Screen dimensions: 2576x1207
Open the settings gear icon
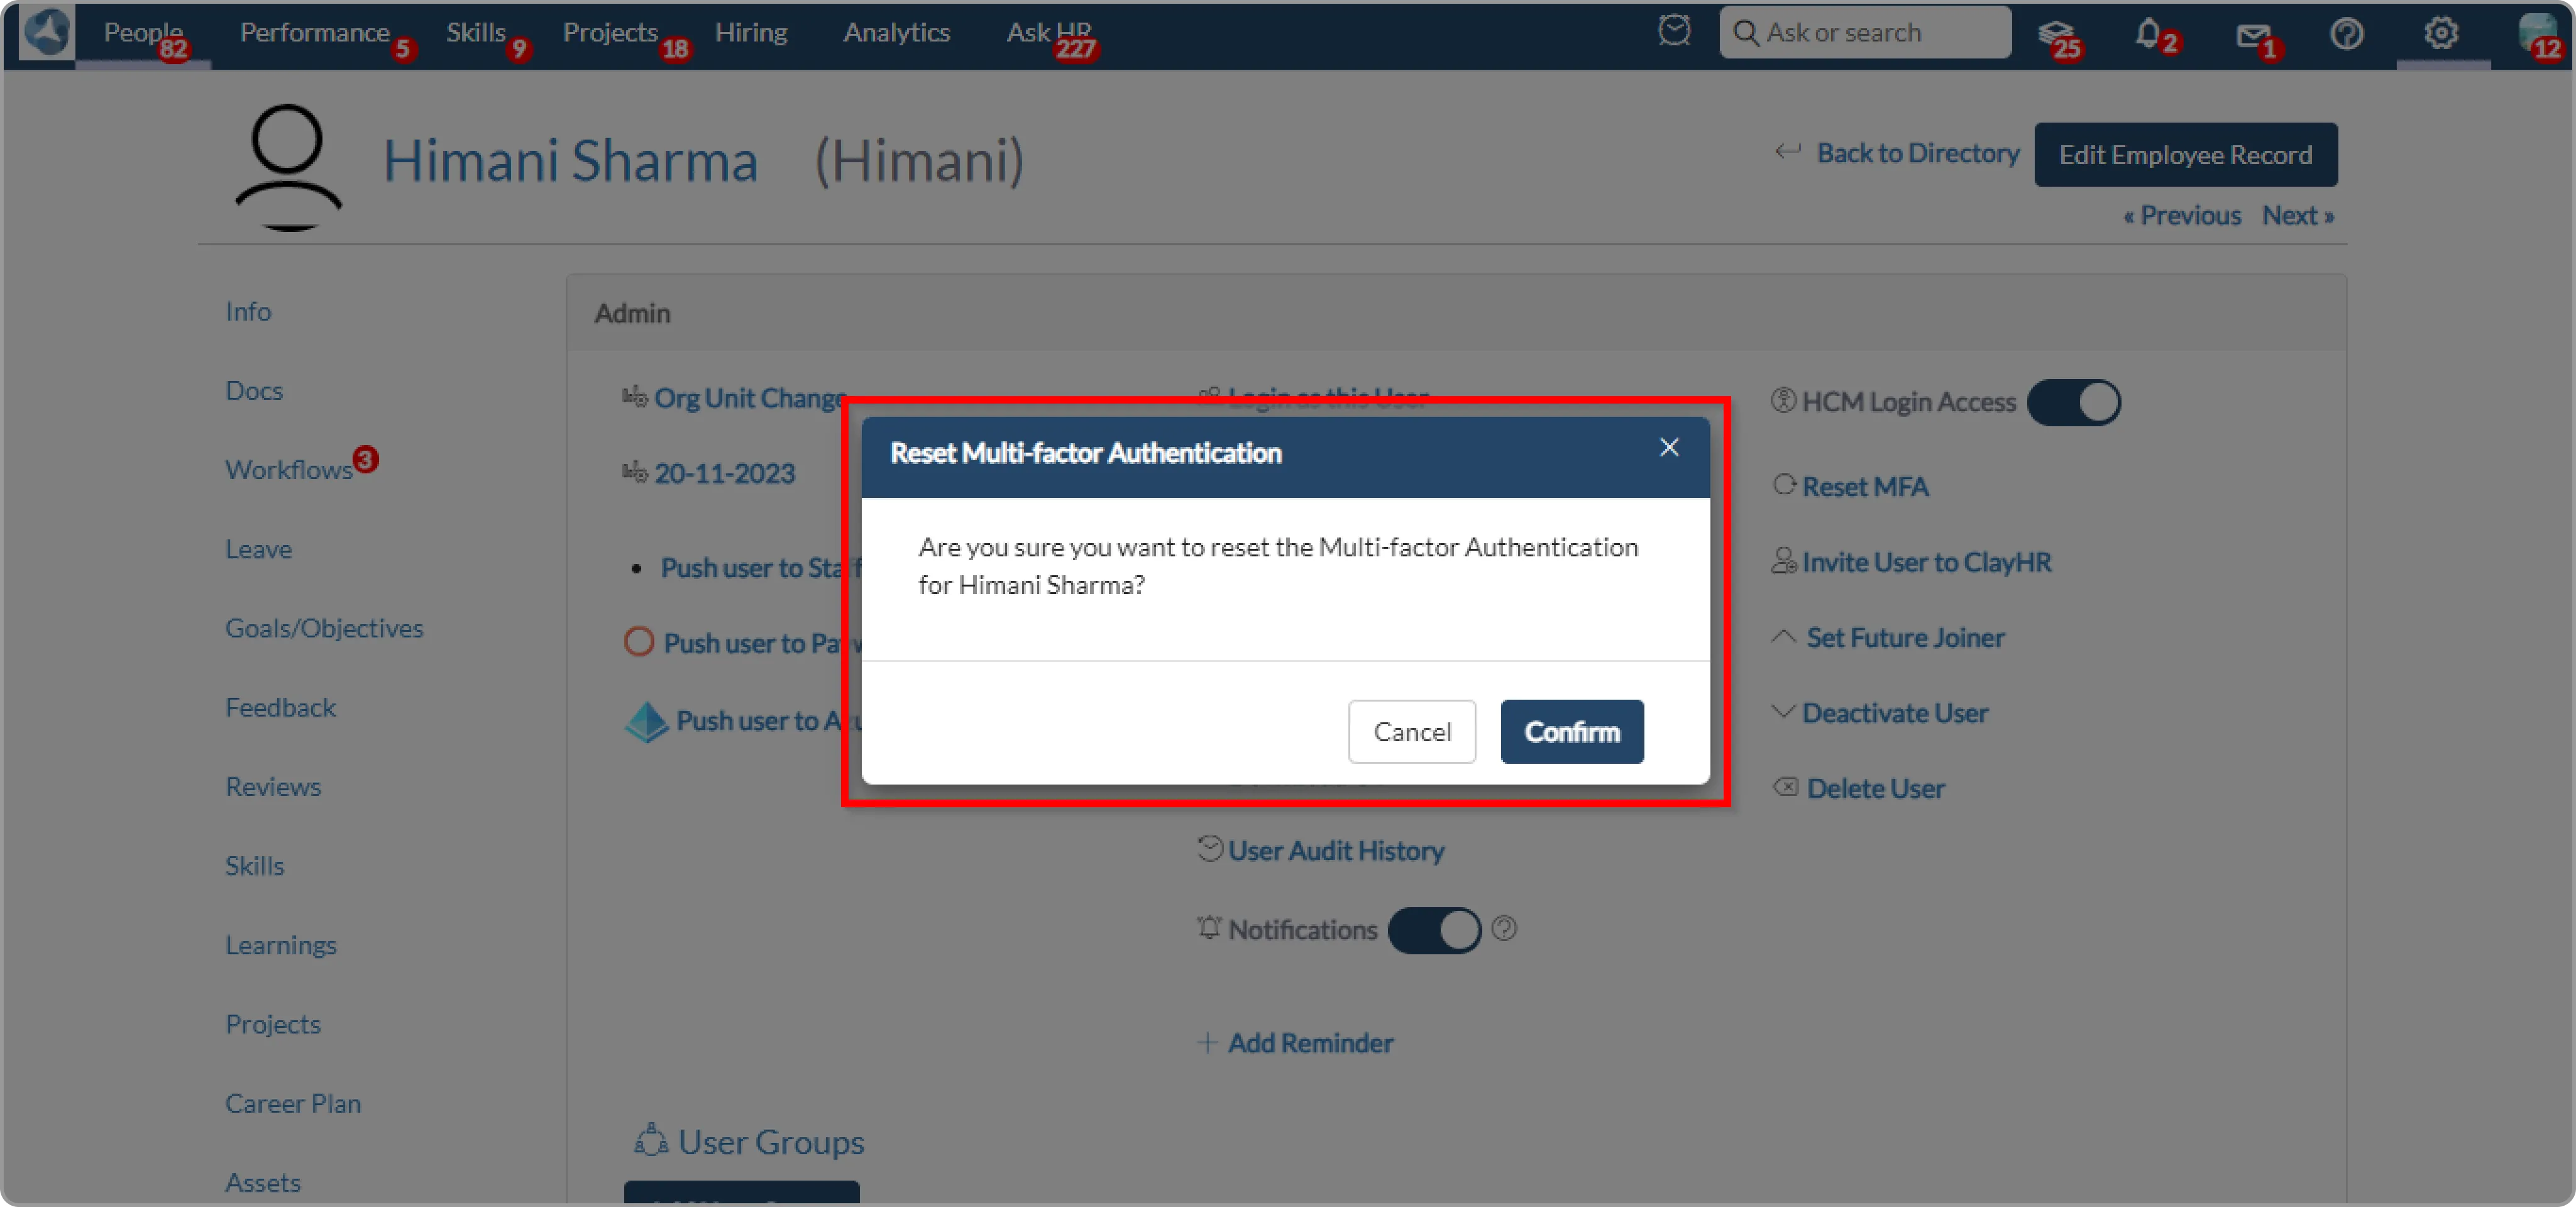(2441, 33)
